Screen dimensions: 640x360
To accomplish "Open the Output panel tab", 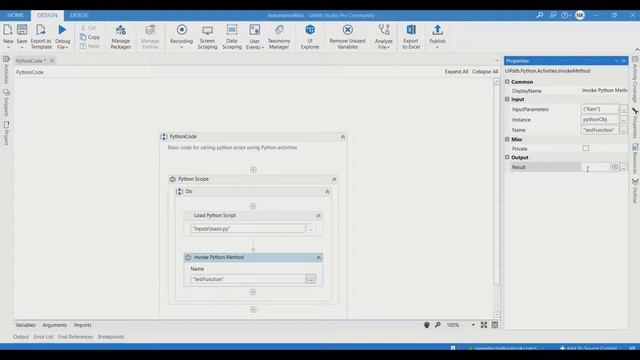I will 21,337.
